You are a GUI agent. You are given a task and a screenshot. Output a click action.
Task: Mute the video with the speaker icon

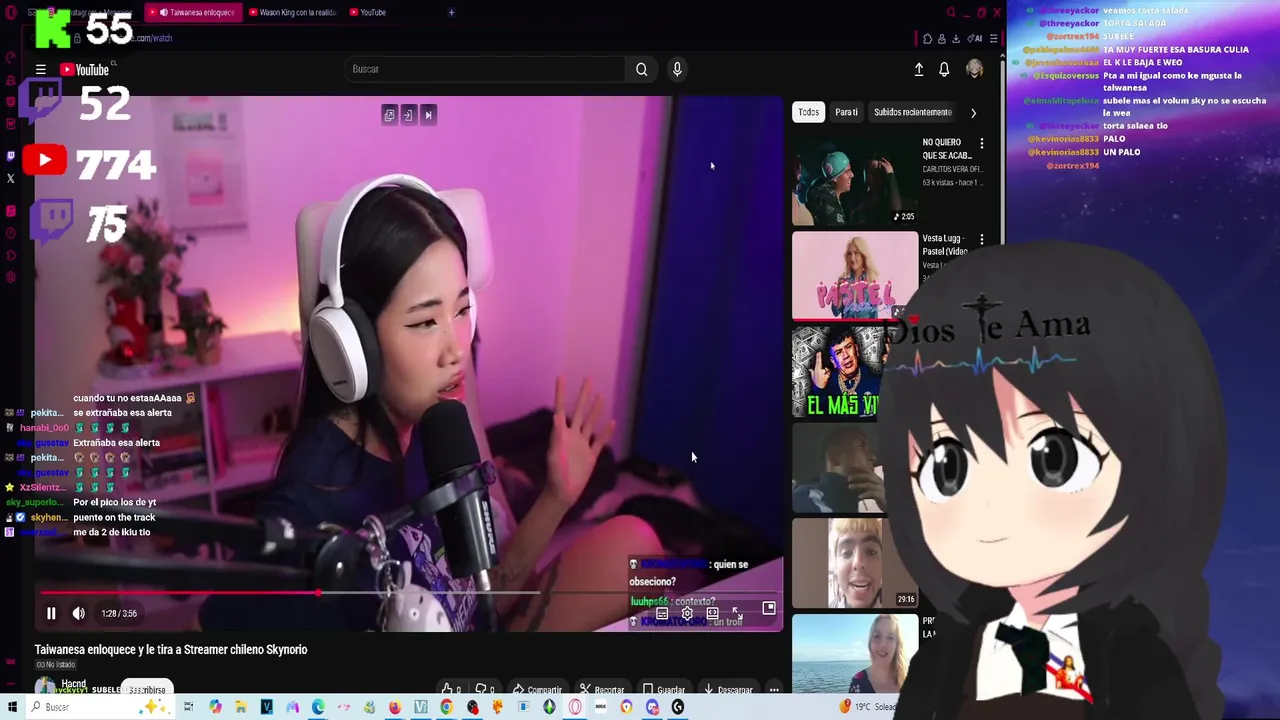point(79,613)
